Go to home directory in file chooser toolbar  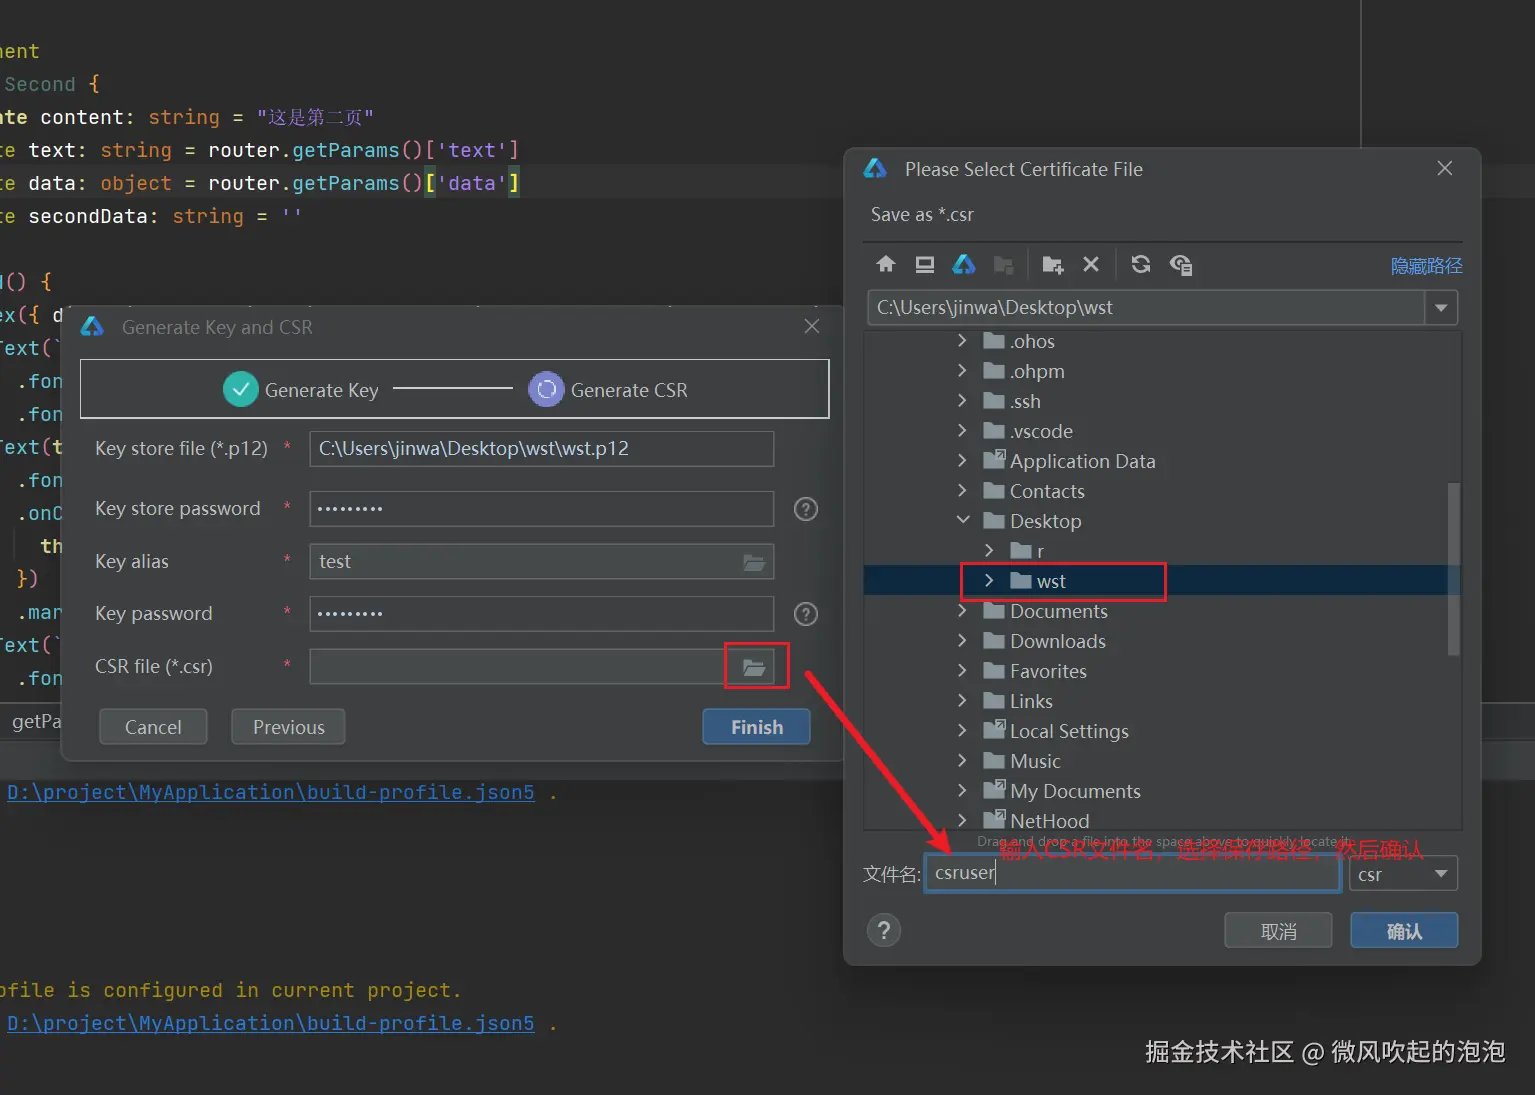tap(886, 264)
